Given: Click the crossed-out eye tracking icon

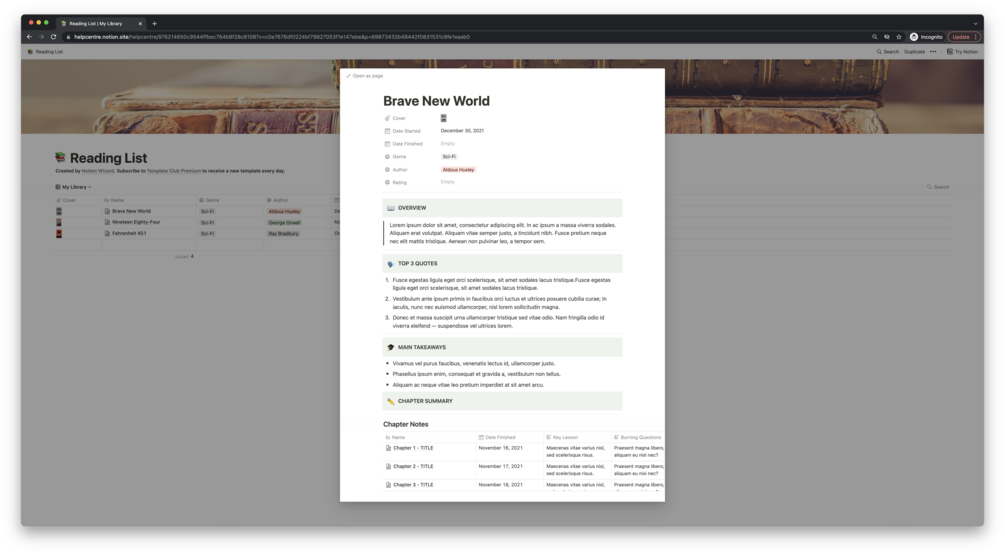Looking at the screenshot, I should coord(886,37).
